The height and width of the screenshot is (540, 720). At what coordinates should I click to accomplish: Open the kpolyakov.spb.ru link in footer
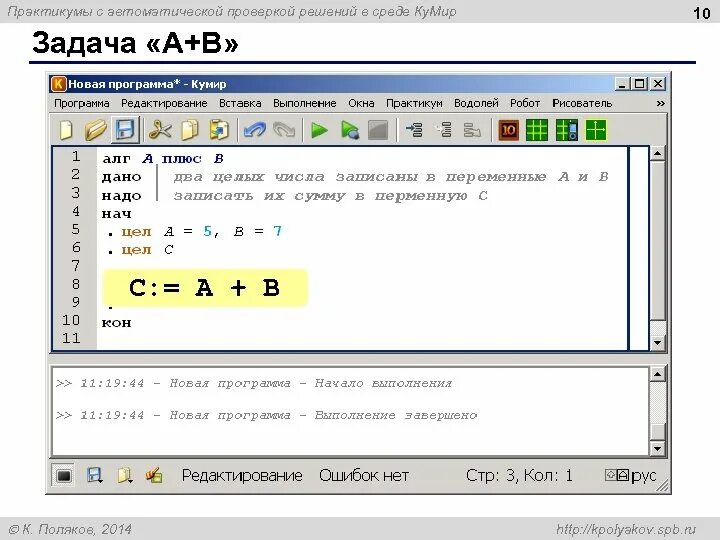(626, 529)
